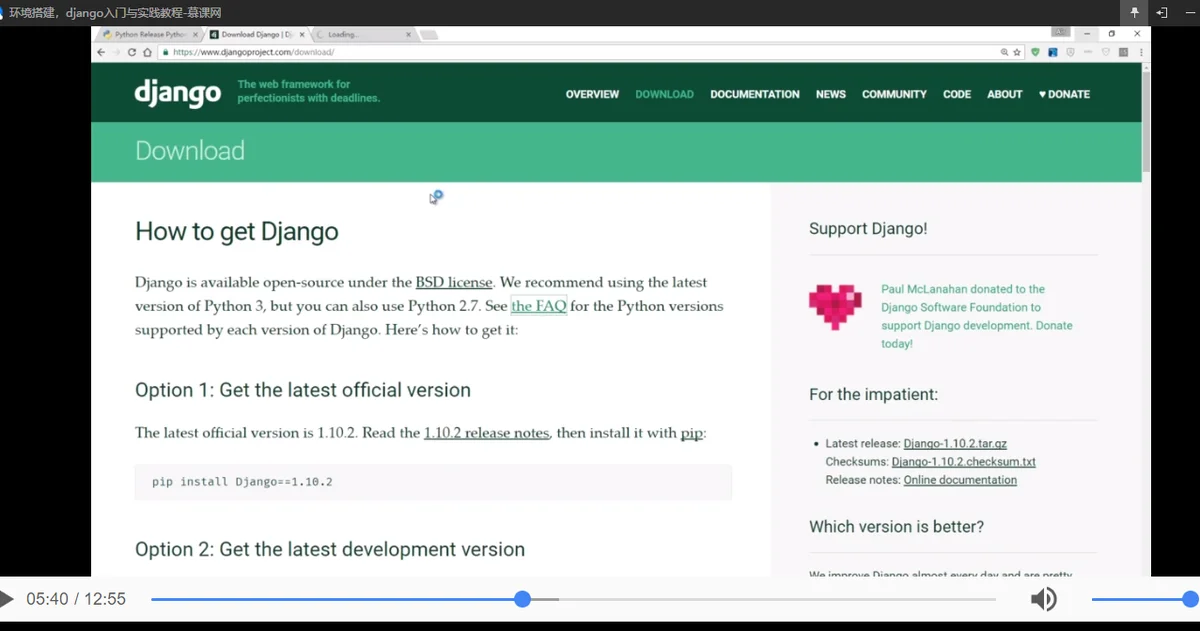The width and height of the screenshot is (1200, 631).
Task: Click the exit mini-player icon beside the pin
Action: click(x=1162, y=13)
